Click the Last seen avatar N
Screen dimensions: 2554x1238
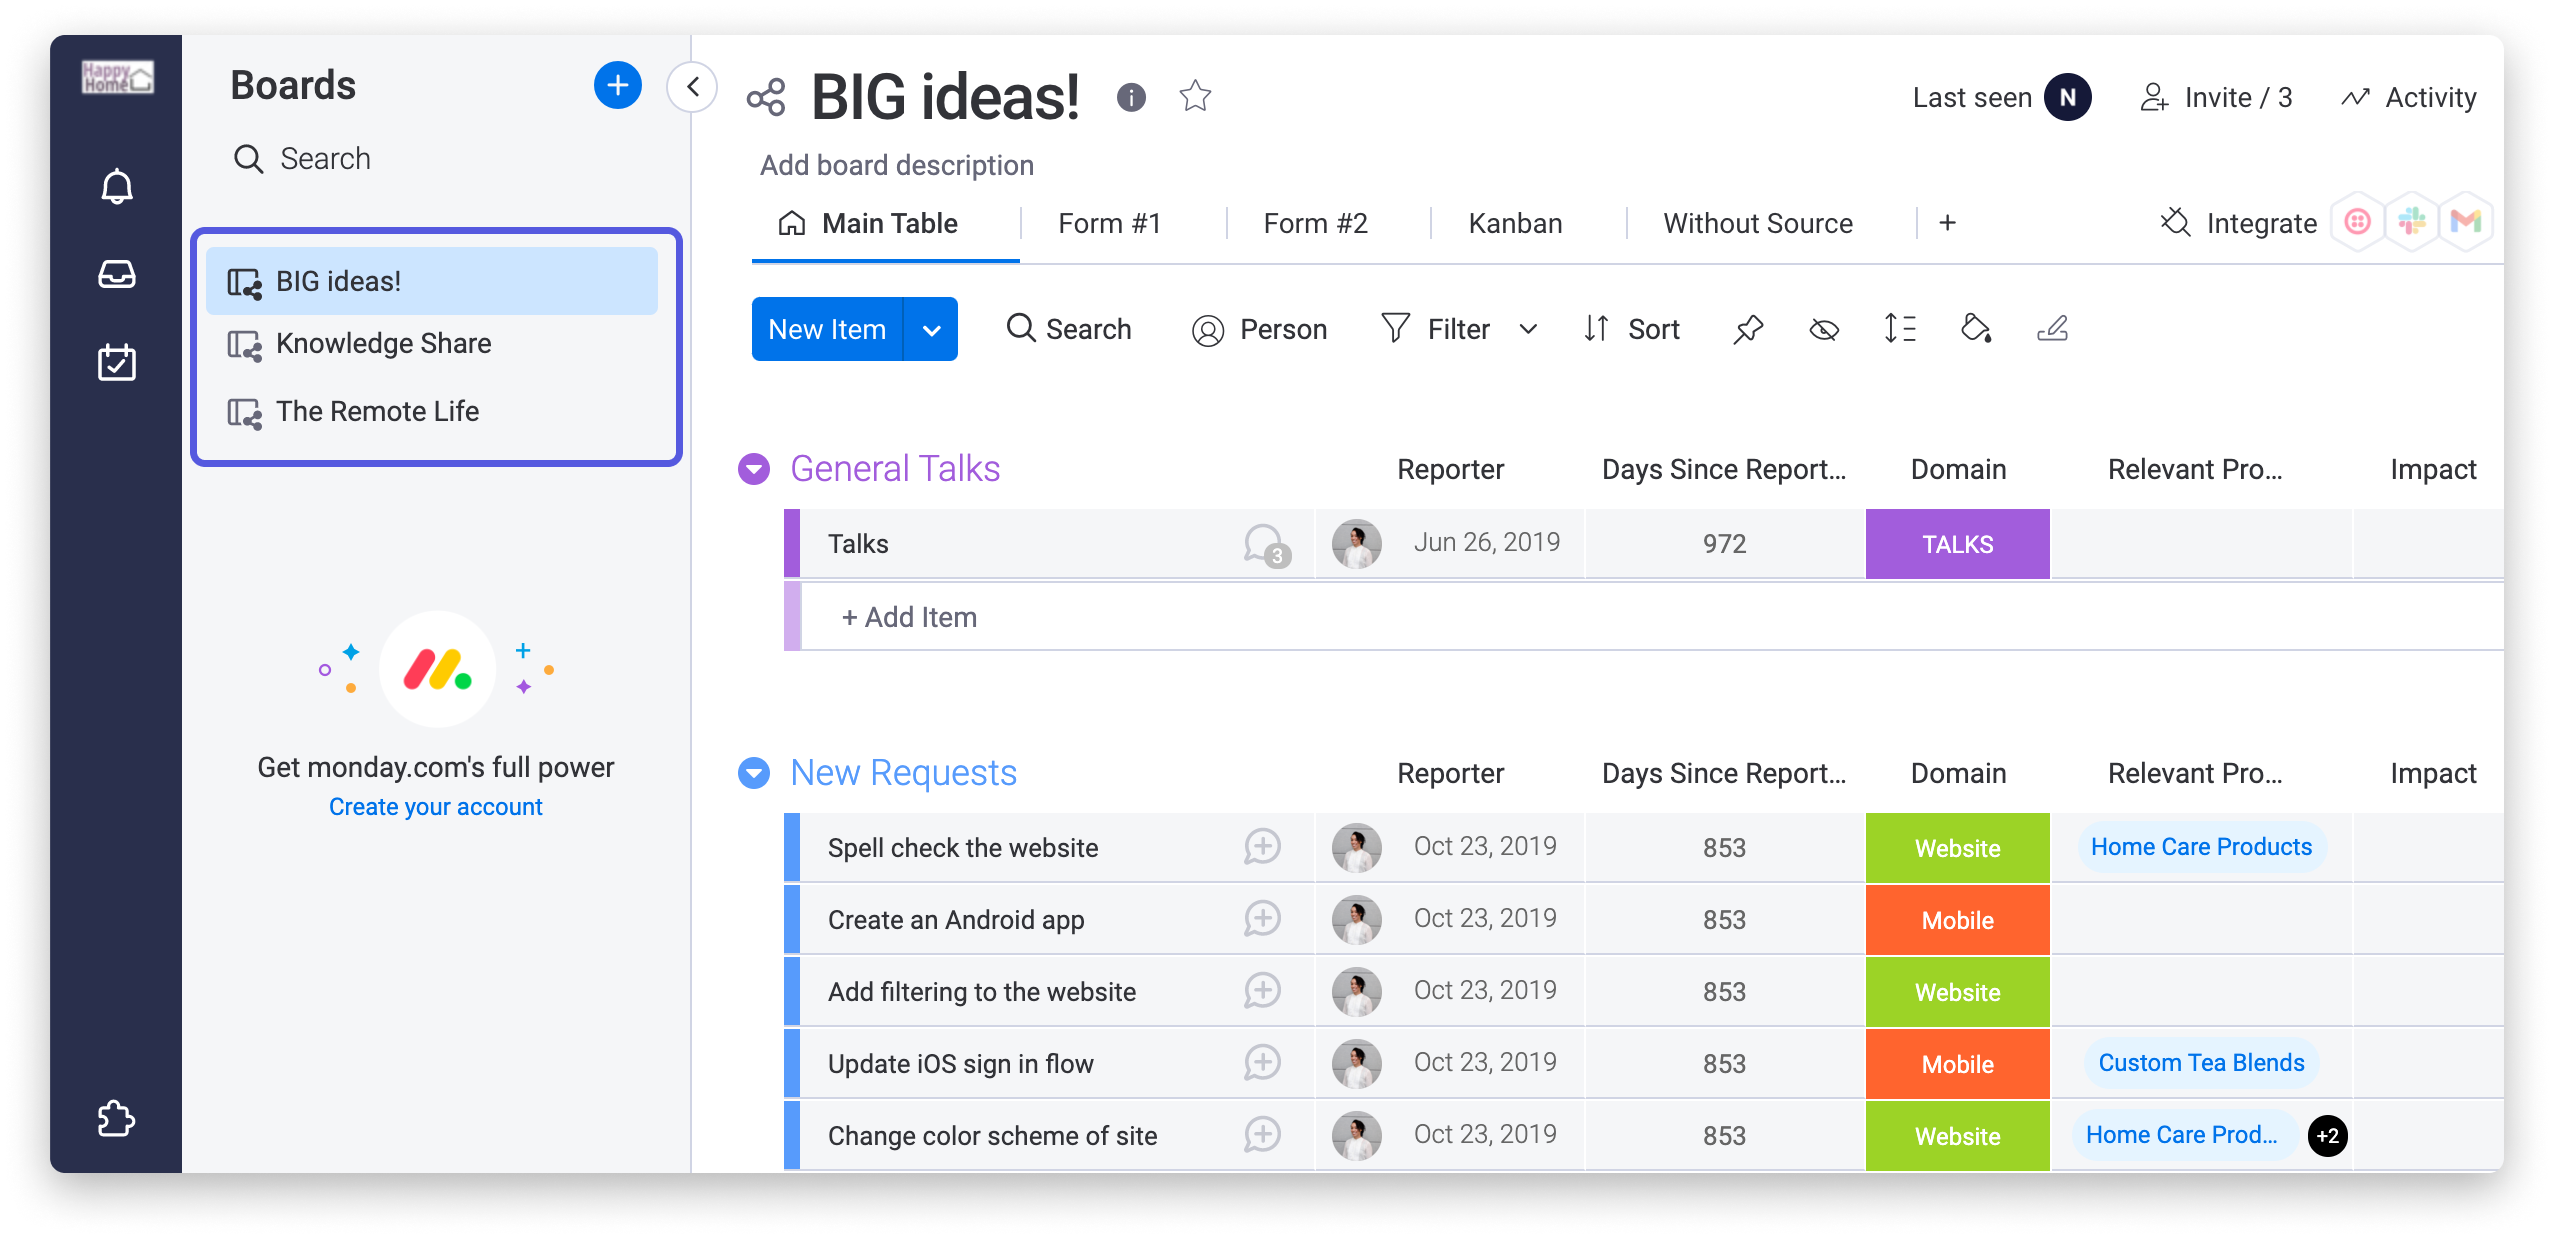point(2068,97)
